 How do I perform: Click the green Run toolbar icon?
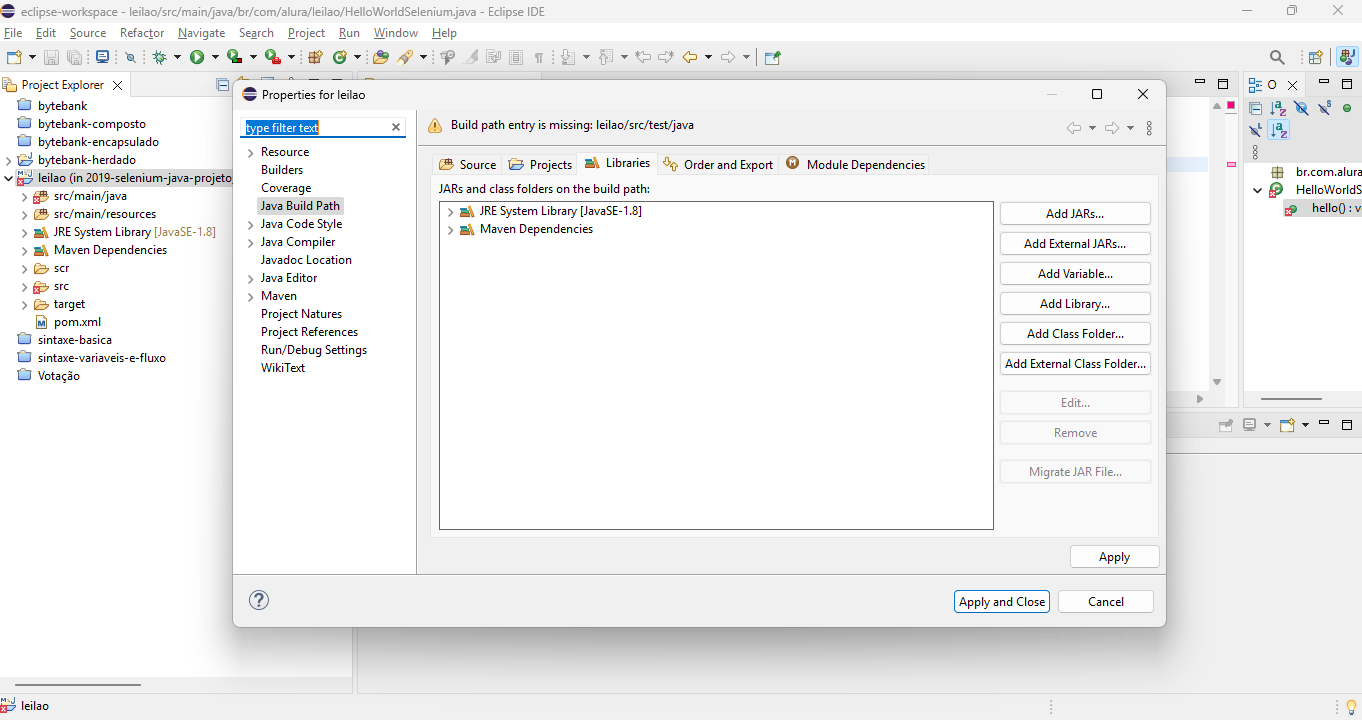tap(197, 57)
